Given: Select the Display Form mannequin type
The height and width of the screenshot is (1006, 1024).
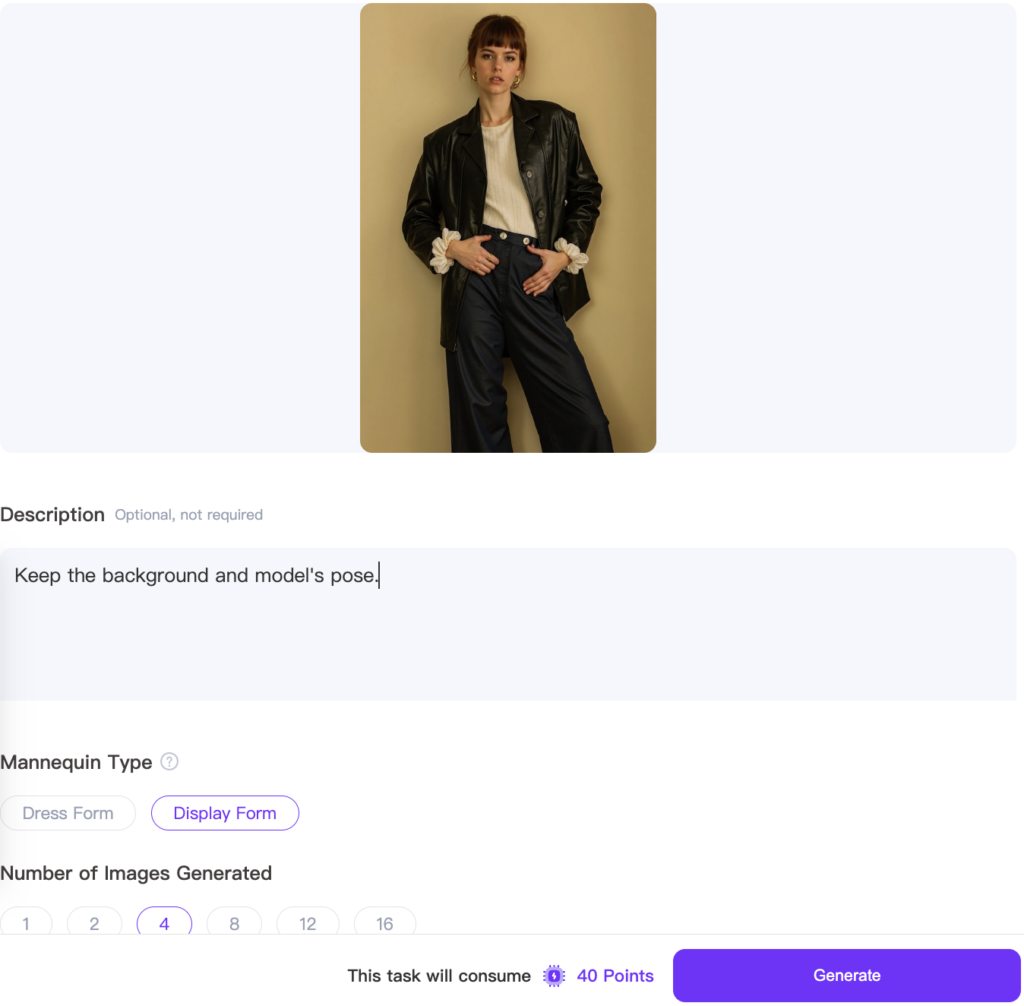Looking at the screenshot, I should coord(225,813).
